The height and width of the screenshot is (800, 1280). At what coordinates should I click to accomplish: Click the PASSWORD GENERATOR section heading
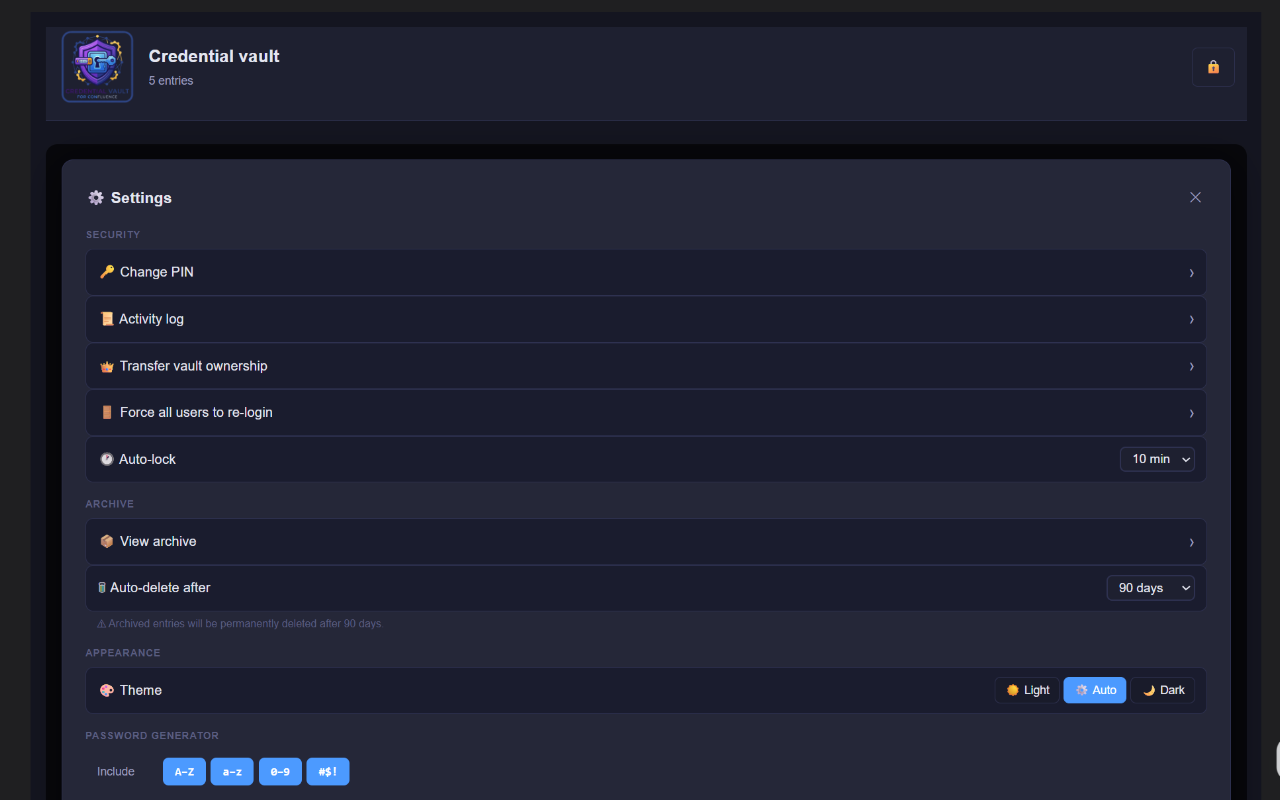coord(152,736)
